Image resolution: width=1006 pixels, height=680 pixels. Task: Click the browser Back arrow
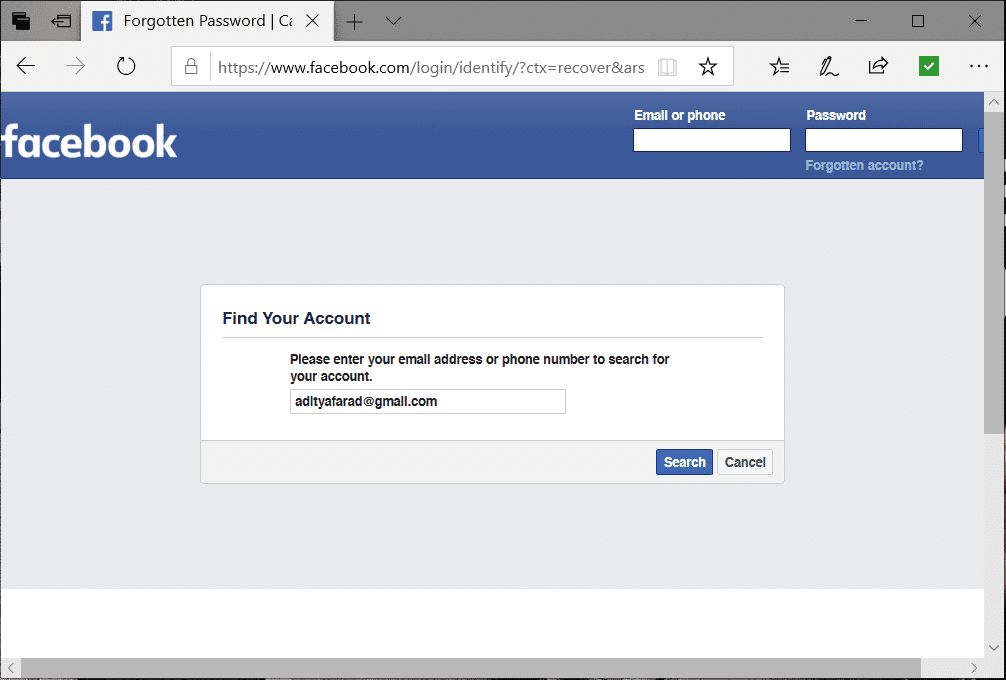26,67
